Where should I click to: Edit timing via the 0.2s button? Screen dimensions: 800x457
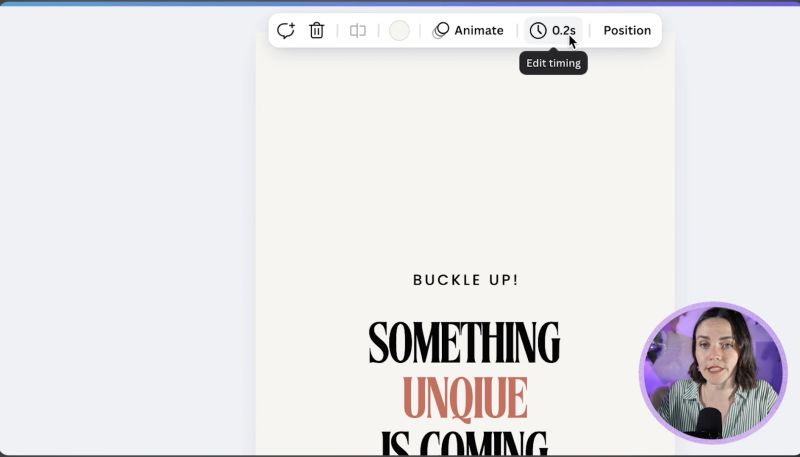pyautogui.click(x=553, y=31)
